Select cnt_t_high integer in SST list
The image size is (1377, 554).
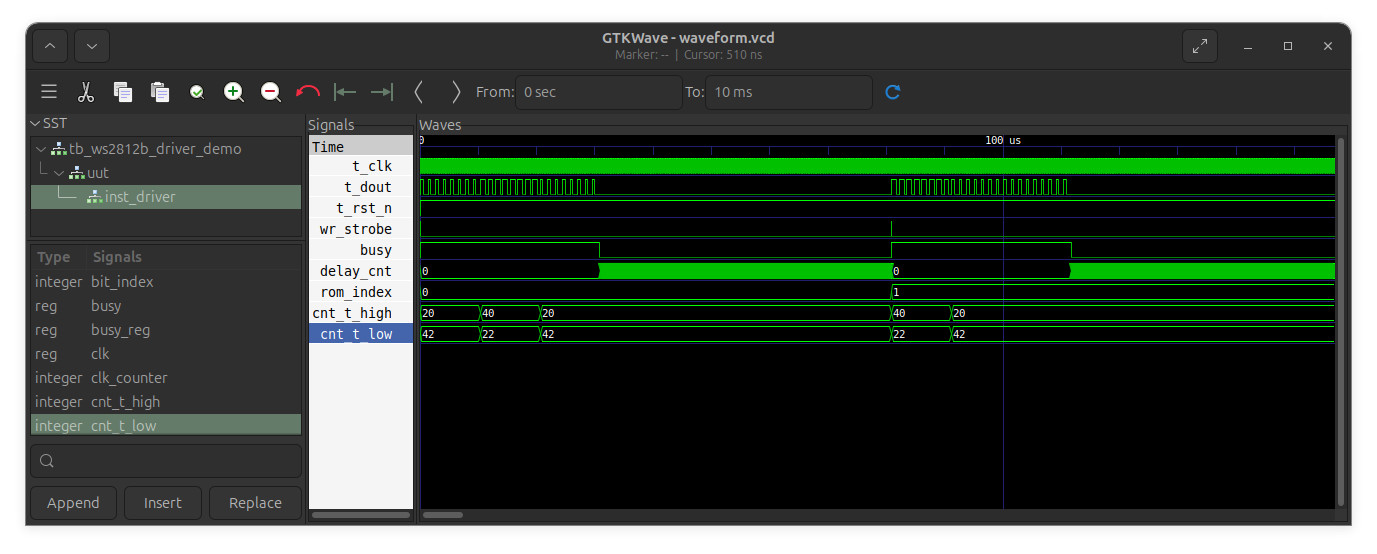point(166,402)
